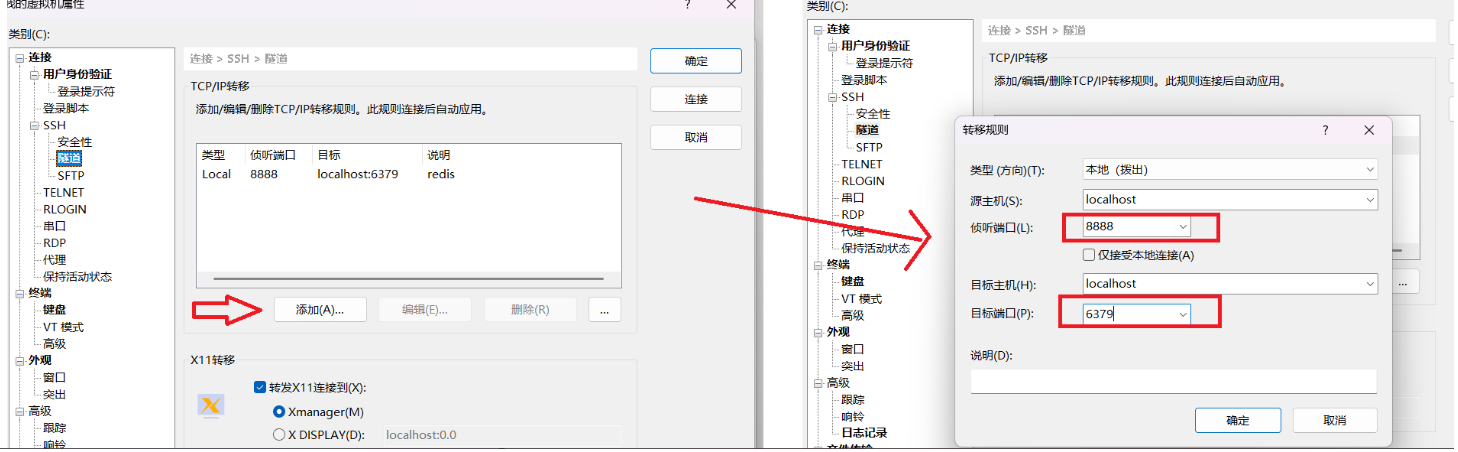The width and height of the screenshot is (1458, 452).
Task: Select the X DISPLAY(D) radio button
Action: (x=279, y=435)
